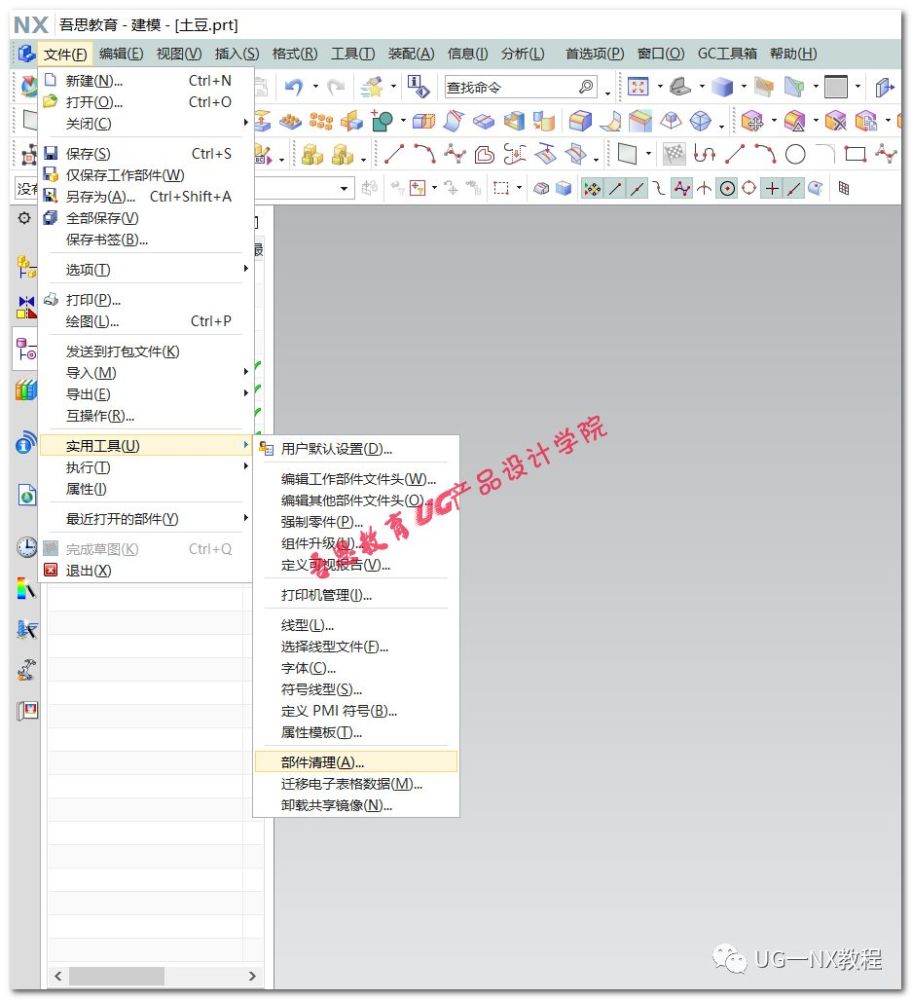The image size is (912, 1000).
Task: Choose 迁移电子表格数据(M)... entry
Action: [x=356, y=784]
